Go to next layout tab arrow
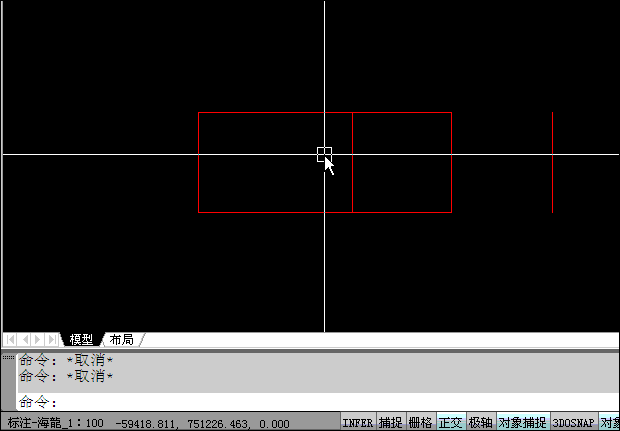Image resolution: width=620 pixels, height=431 pixels. pos(38,340)
